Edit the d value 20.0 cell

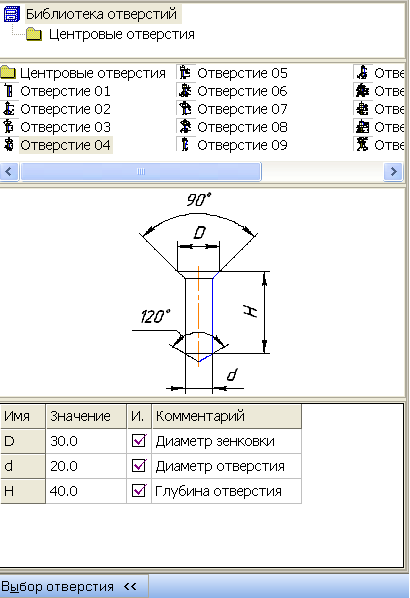click(86, 466)
